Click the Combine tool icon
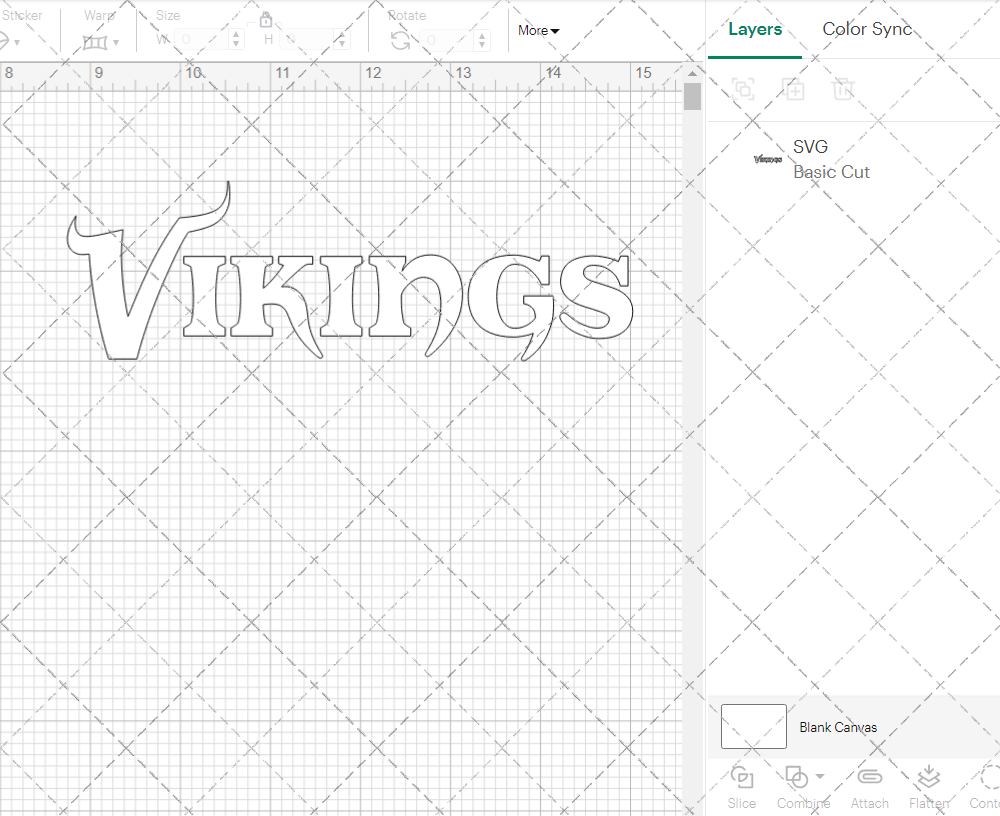 [x=796, y=777]
